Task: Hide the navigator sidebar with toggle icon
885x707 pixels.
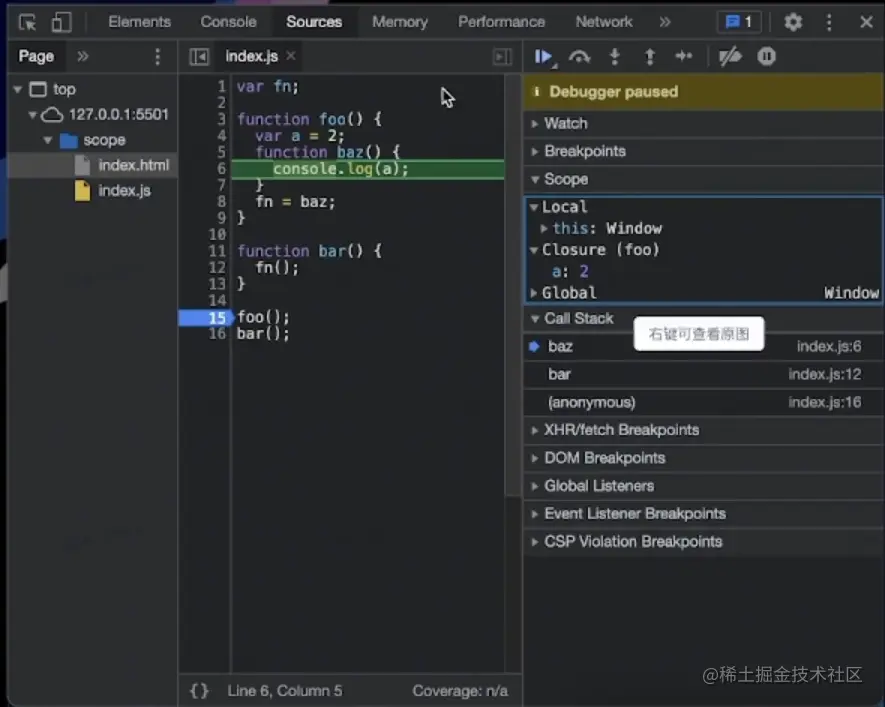Action: click(x=199, y=56)
